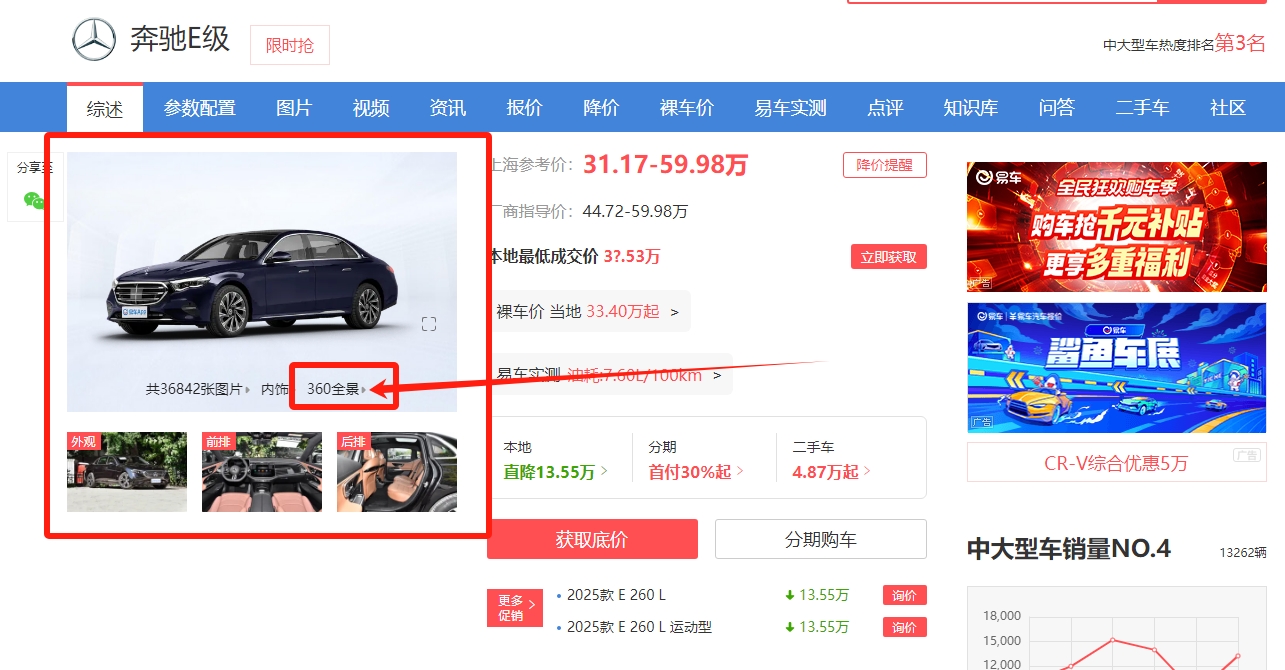Screen dimensions: 1285x670
Task: Click the 获取底价 button
Action: (592, 540)
